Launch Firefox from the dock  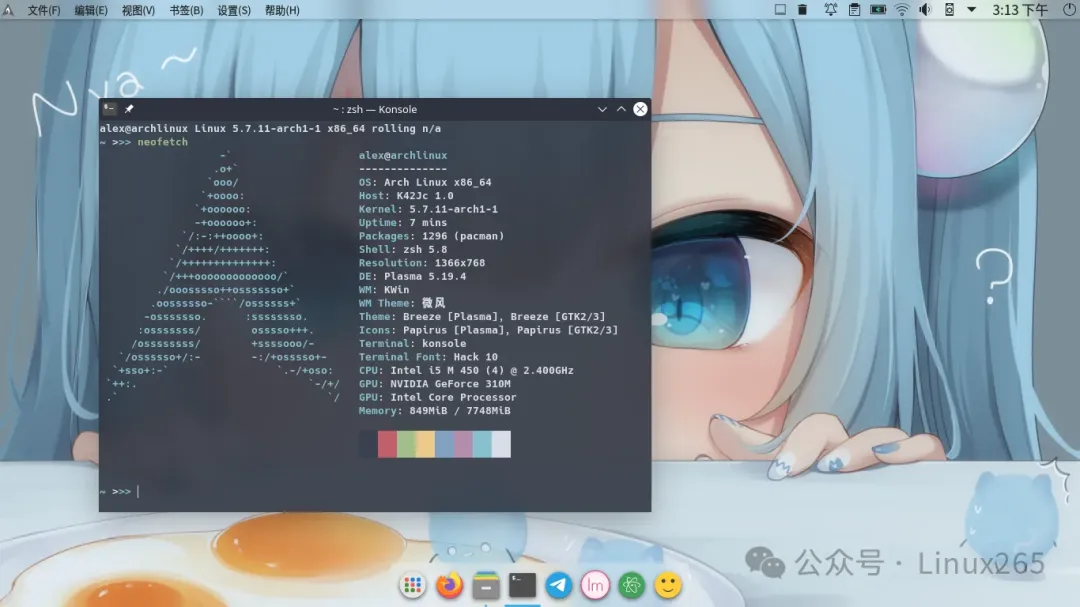click(x=449, y=586)
